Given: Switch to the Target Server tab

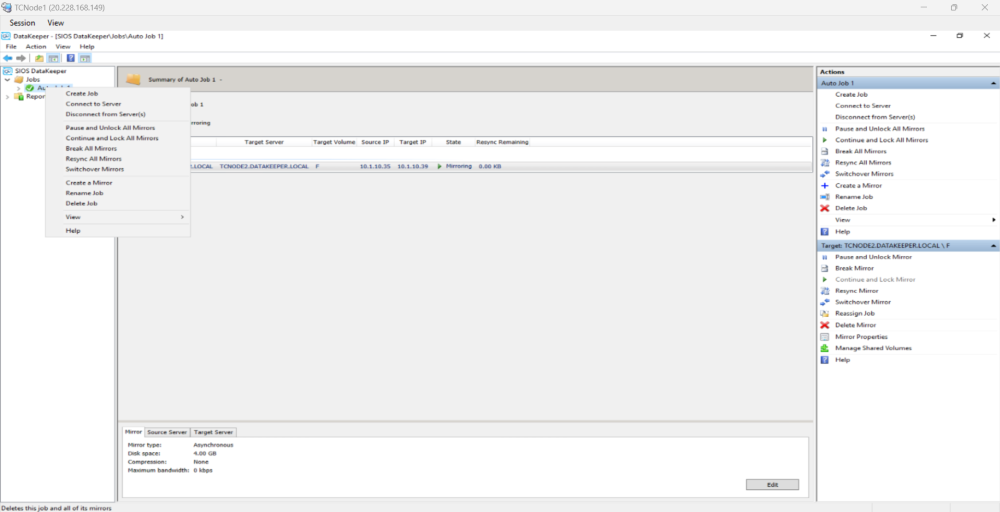Looking at the screenshot, I should (x=214, y=432).
